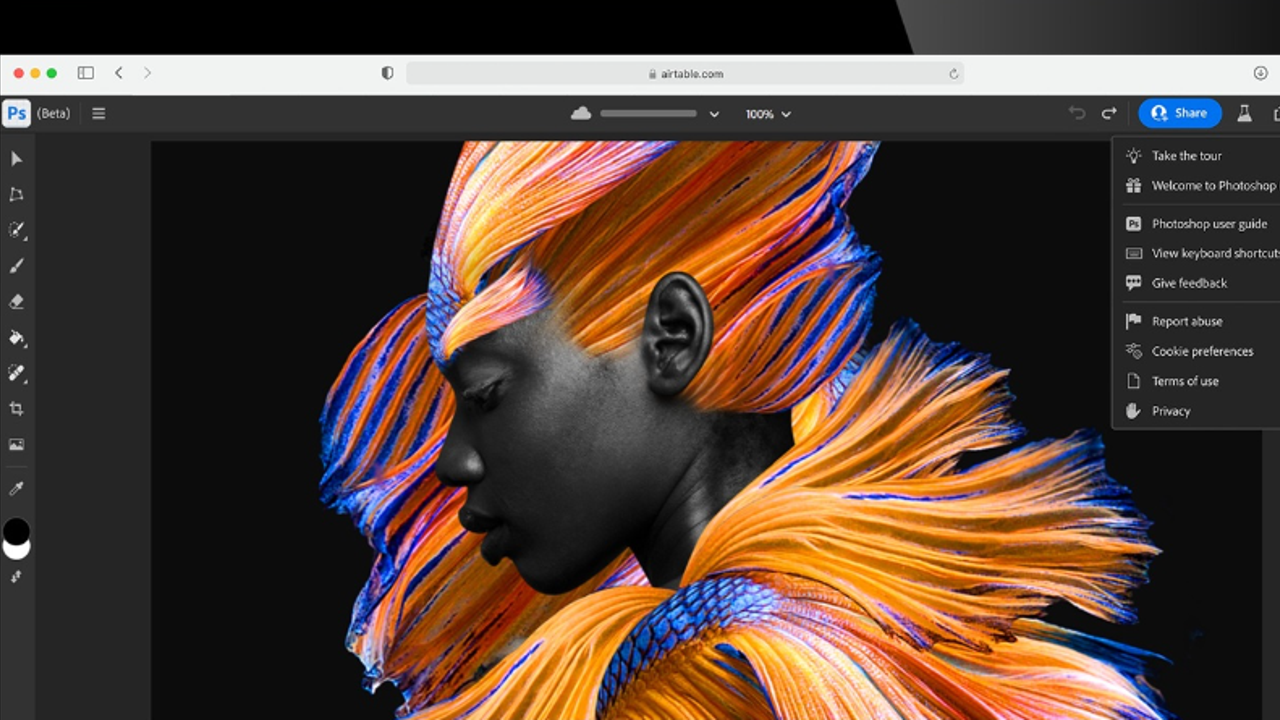Viewport: 1280px width, 720px height.
Task: Toggle the swap foreground and background colors arrows
Action: (16, 576)
